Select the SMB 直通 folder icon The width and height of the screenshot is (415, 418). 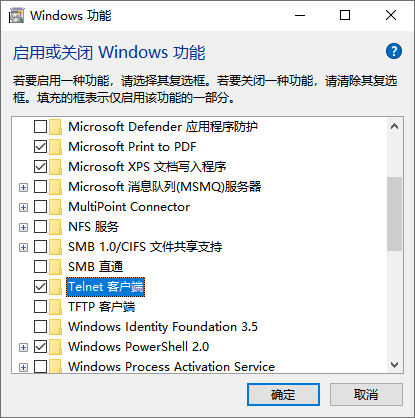55,267
